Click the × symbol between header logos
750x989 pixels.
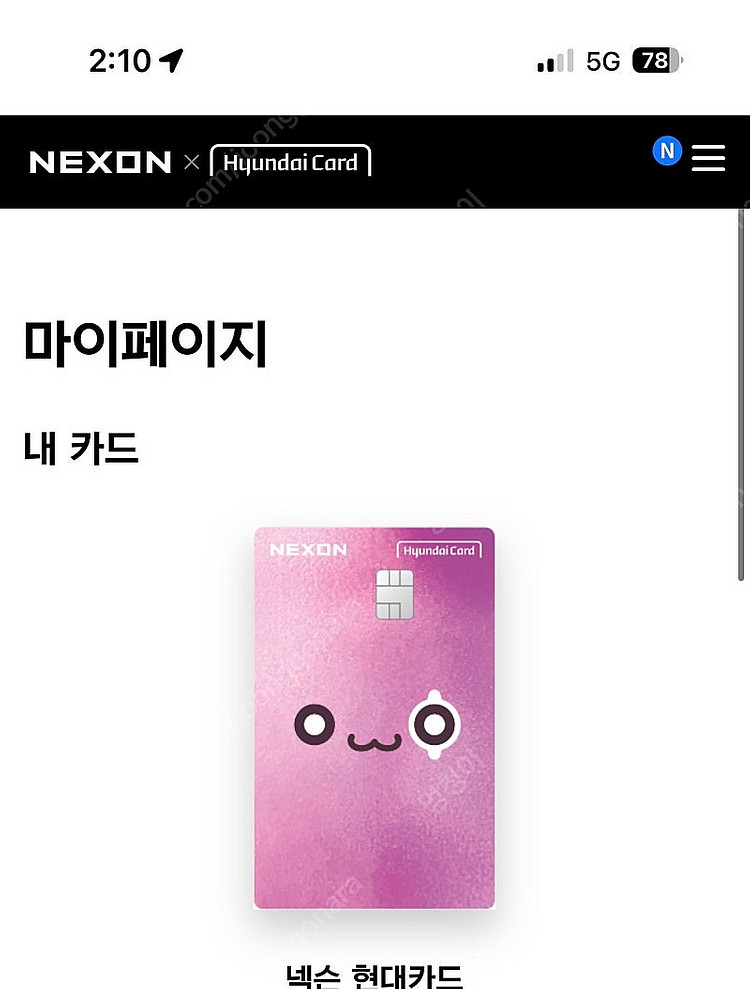pyautogui.click(x=192, y=163)
